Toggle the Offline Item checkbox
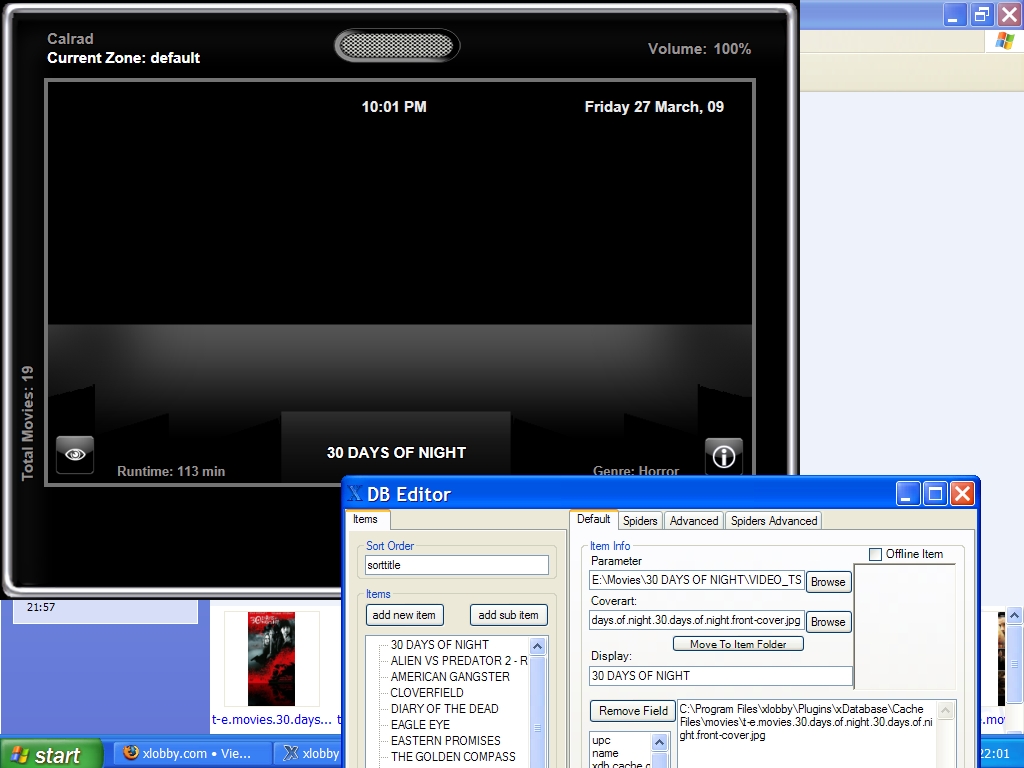This screenshot has width=1024, height=768. (x=875, y=554)
